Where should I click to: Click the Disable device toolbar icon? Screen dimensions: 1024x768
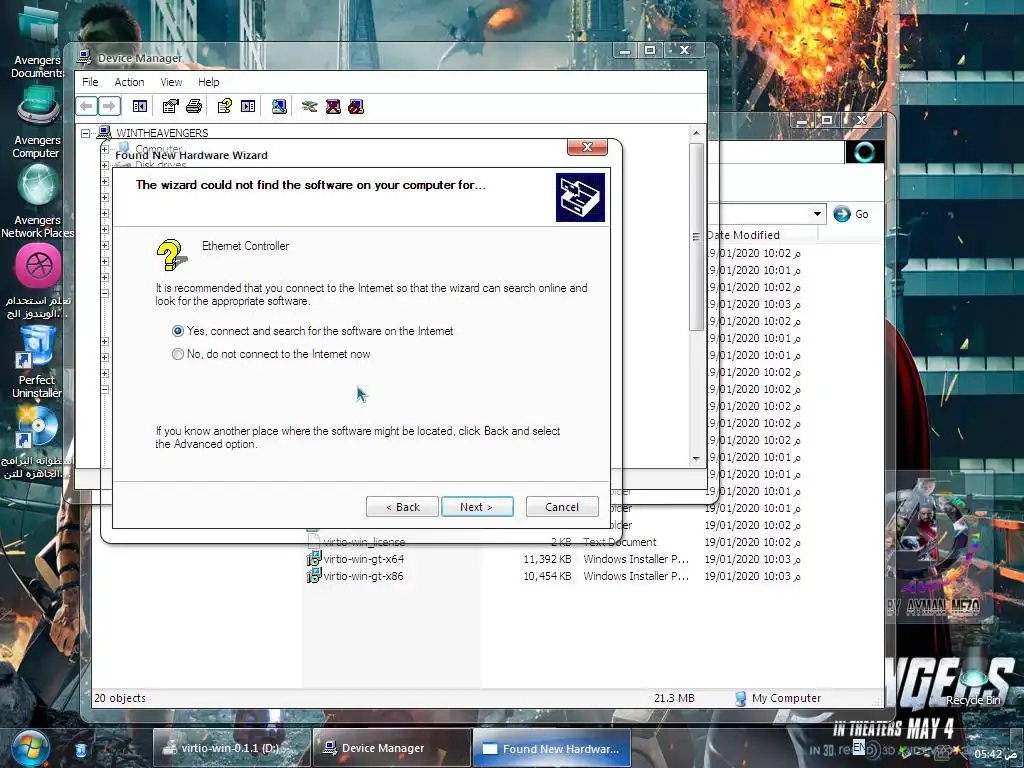pyautogui.click(x=356, y=106)
